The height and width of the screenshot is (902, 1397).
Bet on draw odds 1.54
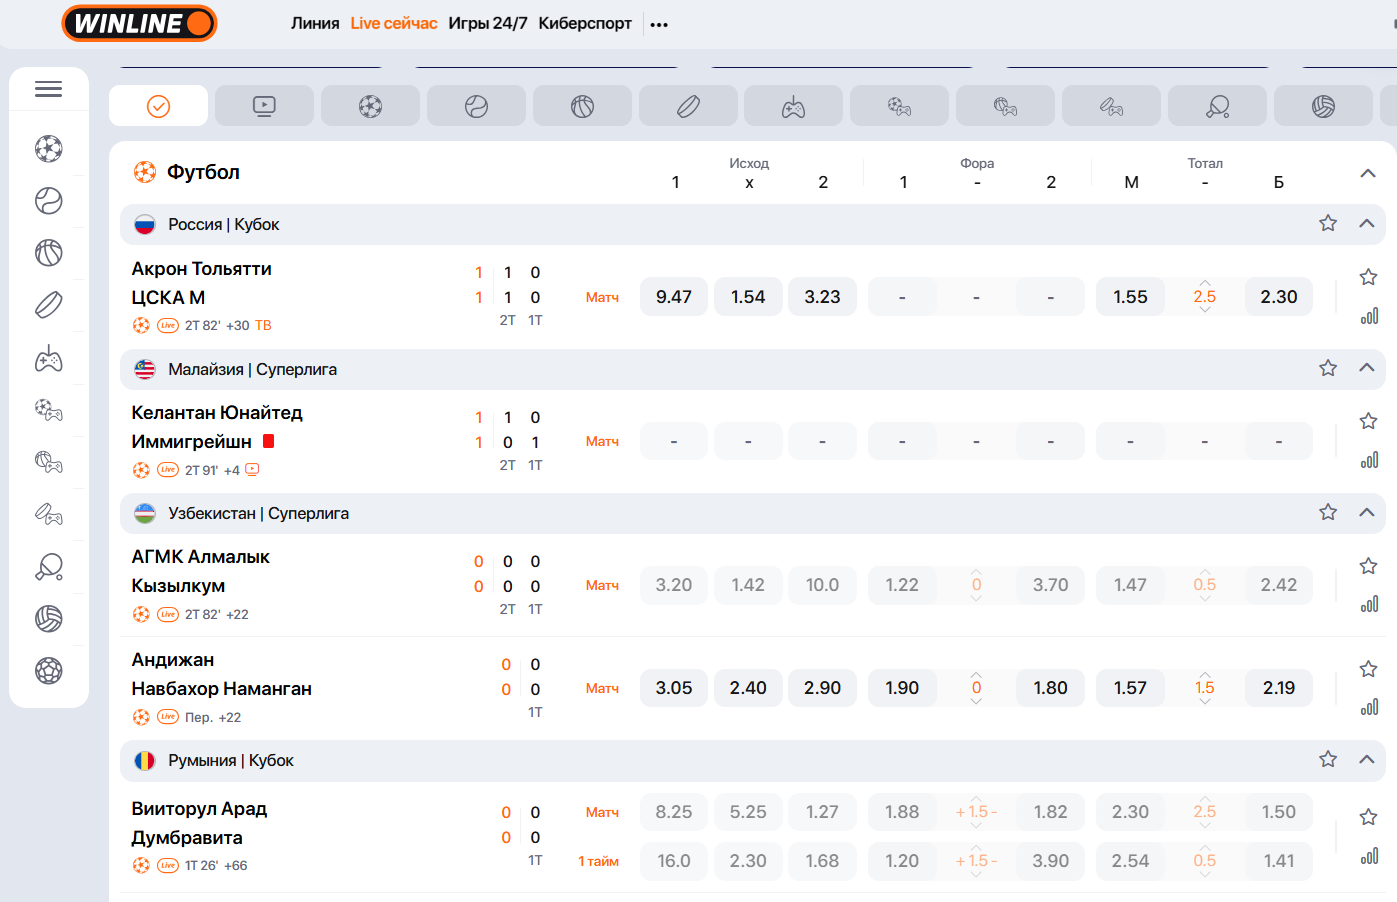[x=748, y=297]
